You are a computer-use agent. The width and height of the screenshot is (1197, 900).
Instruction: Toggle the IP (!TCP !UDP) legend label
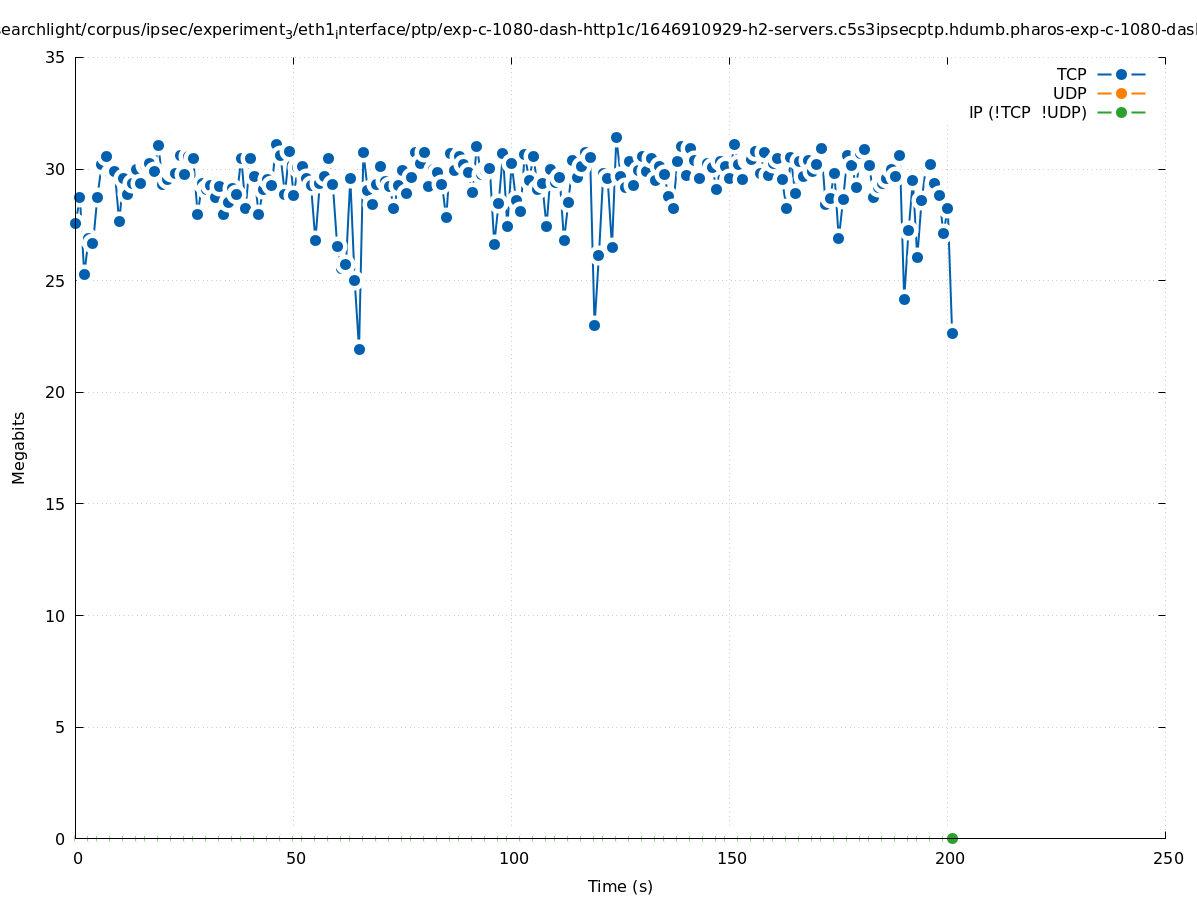tap(1027, 112)
